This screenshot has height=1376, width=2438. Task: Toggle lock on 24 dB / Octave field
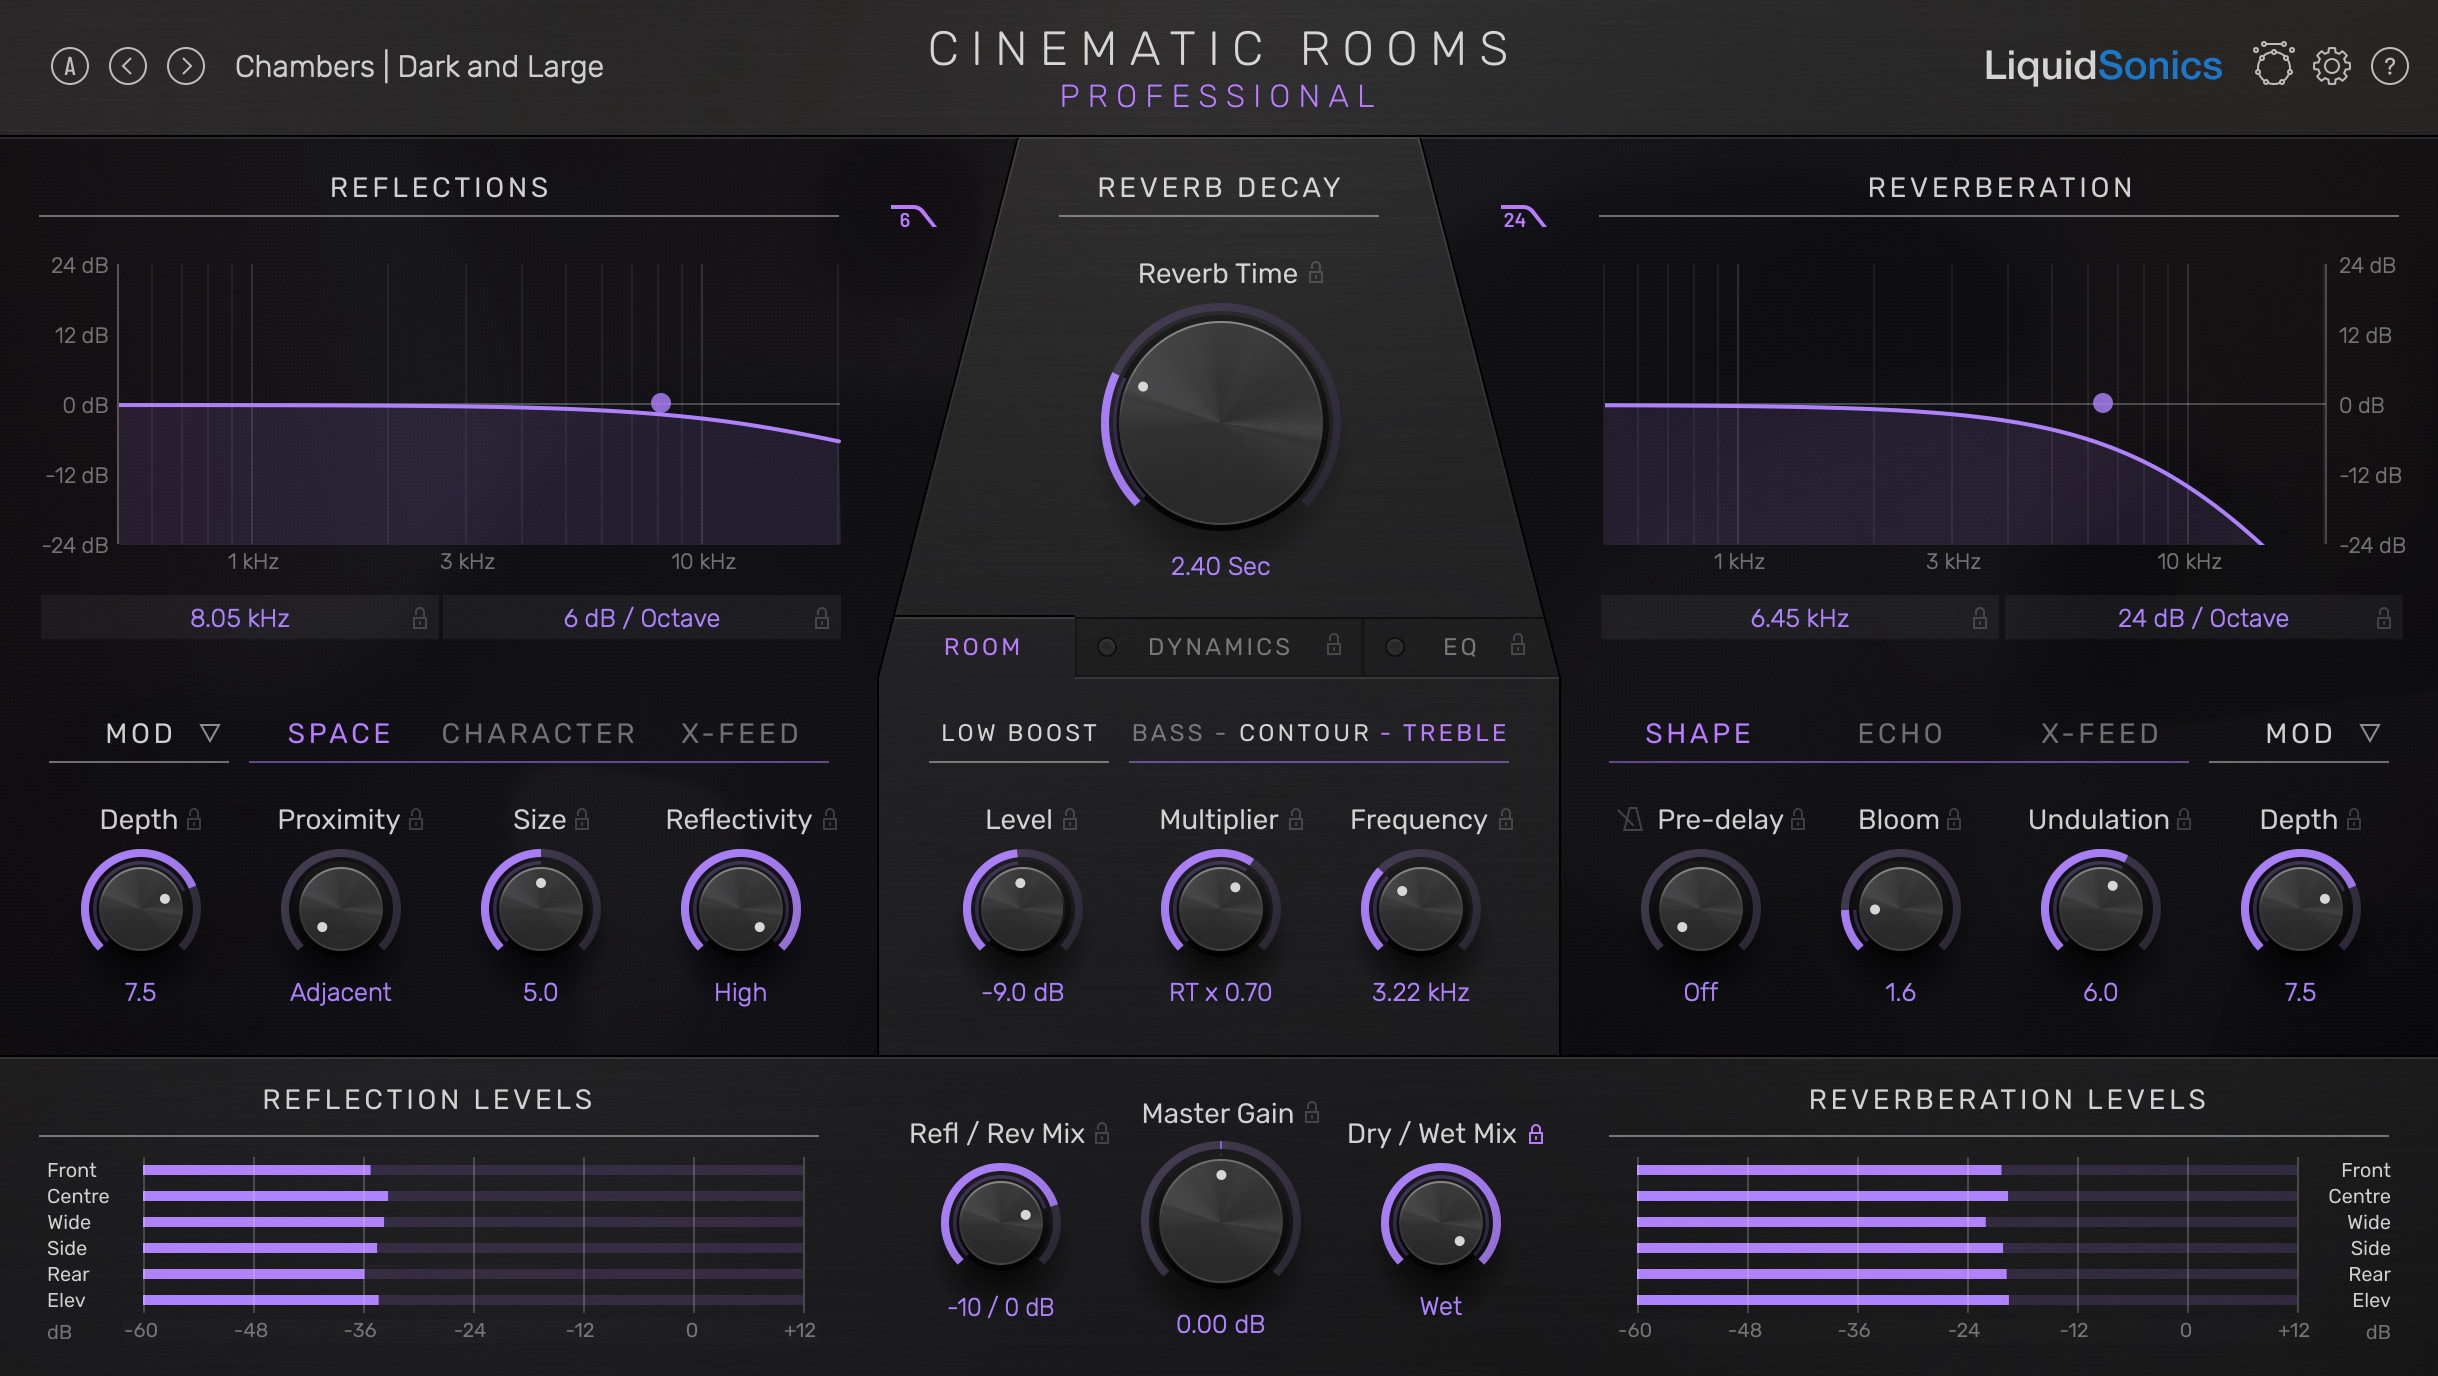coord(2384,618)
